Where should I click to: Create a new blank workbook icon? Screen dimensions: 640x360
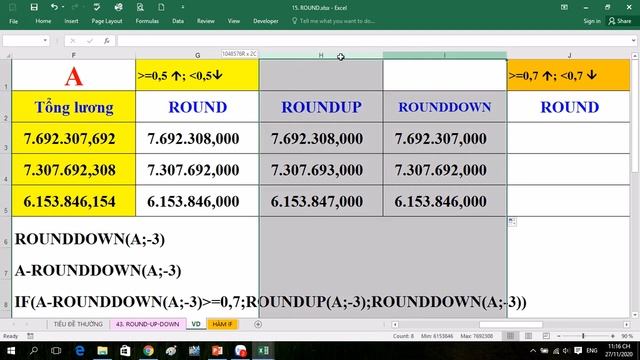162,7
